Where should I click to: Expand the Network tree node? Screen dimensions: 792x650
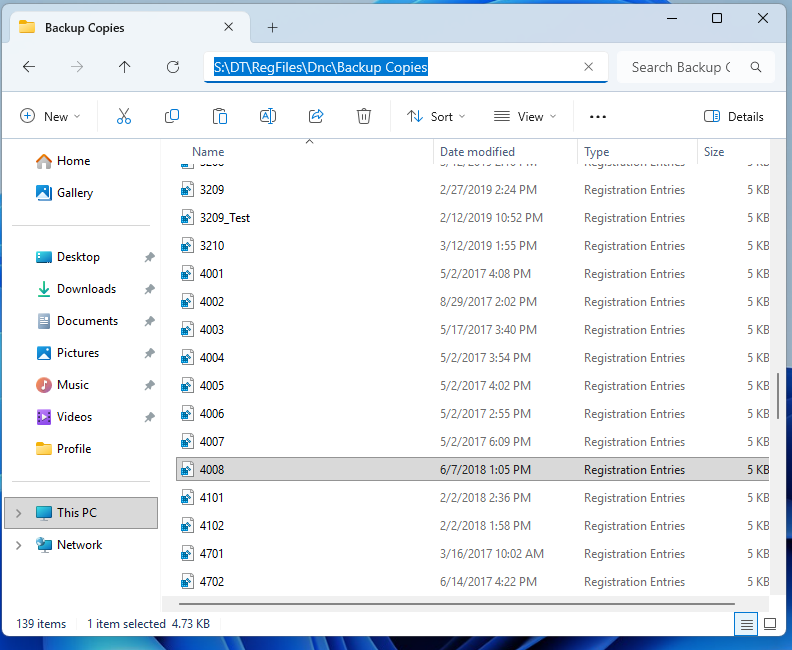click(19, 545)
